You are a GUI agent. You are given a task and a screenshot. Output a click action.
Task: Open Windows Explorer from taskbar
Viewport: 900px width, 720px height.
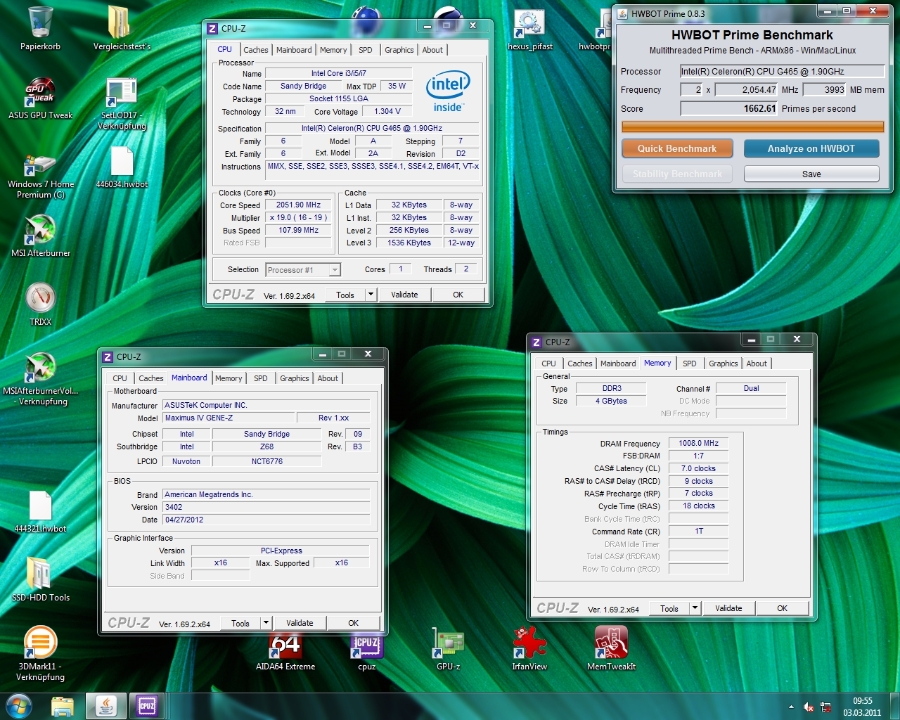click(x=62, y=706)
